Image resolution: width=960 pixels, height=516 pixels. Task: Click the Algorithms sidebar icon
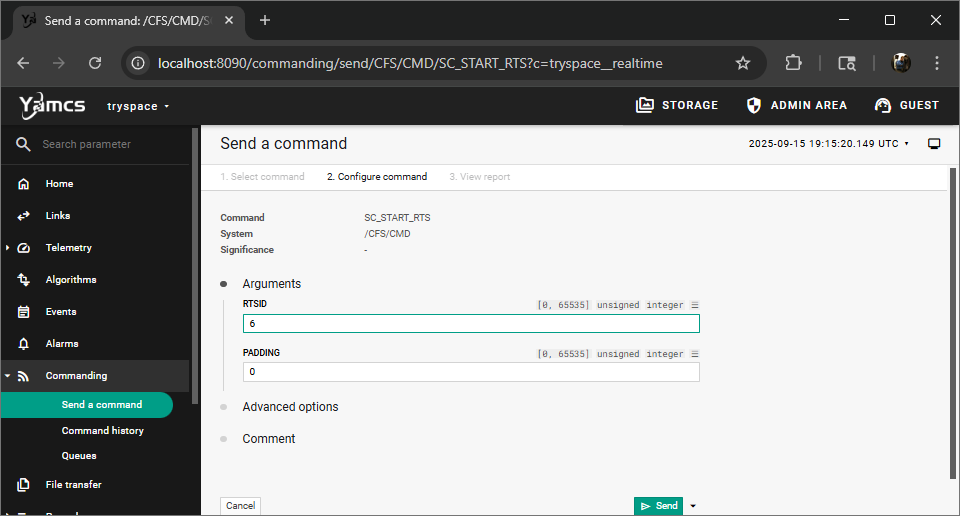[24, 280]
